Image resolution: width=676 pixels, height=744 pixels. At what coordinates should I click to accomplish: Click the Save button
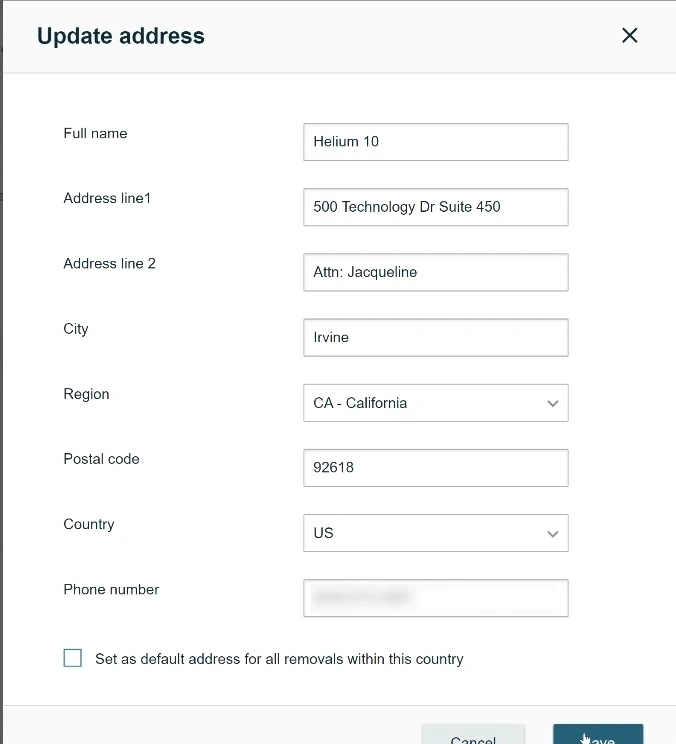pyautogui.click(x=598, y=736)
